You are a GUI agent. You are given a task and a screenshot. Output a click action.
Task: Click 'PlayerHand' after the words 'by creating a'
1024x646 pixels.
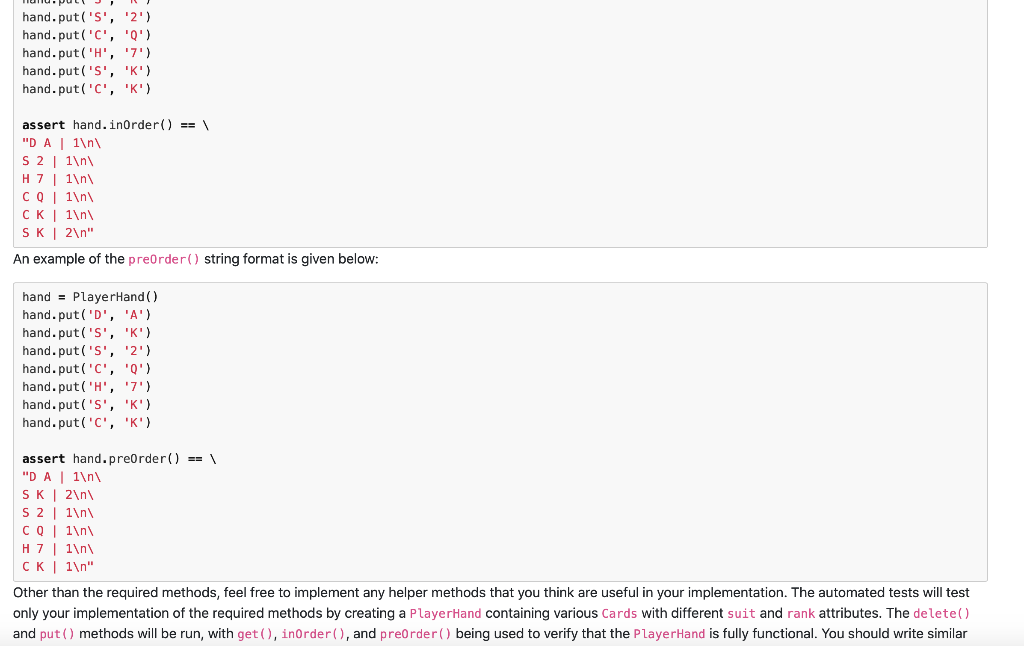click(445, 613)
